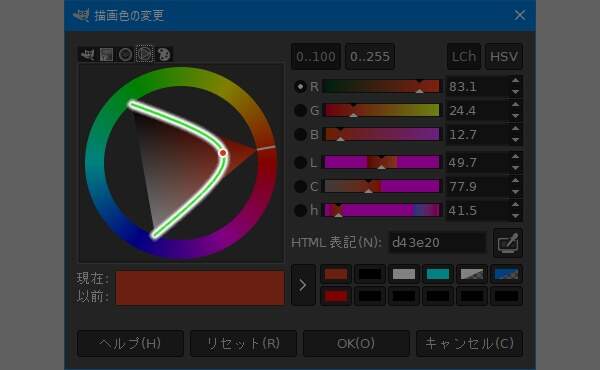Increase the R value 83.1 with up arrow
Image resolution: width=600 pixels, height=370 pixels.
(515, 81)
